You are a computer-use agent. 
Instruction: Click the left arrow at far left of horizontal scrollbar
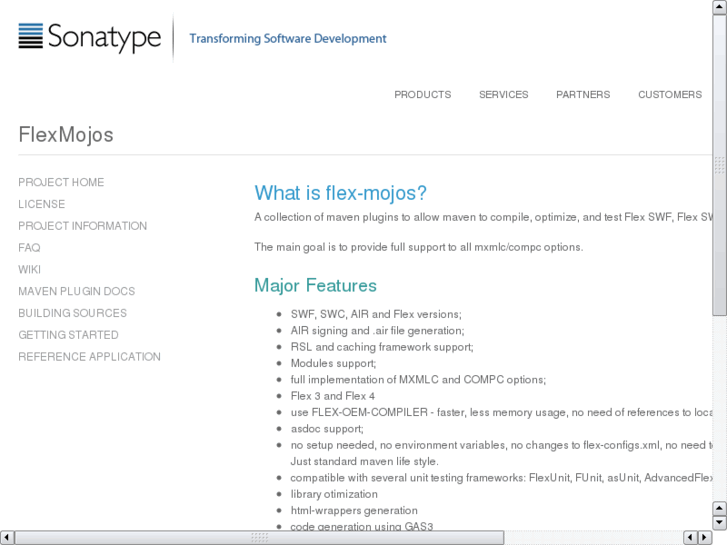(x=7, y=538)
